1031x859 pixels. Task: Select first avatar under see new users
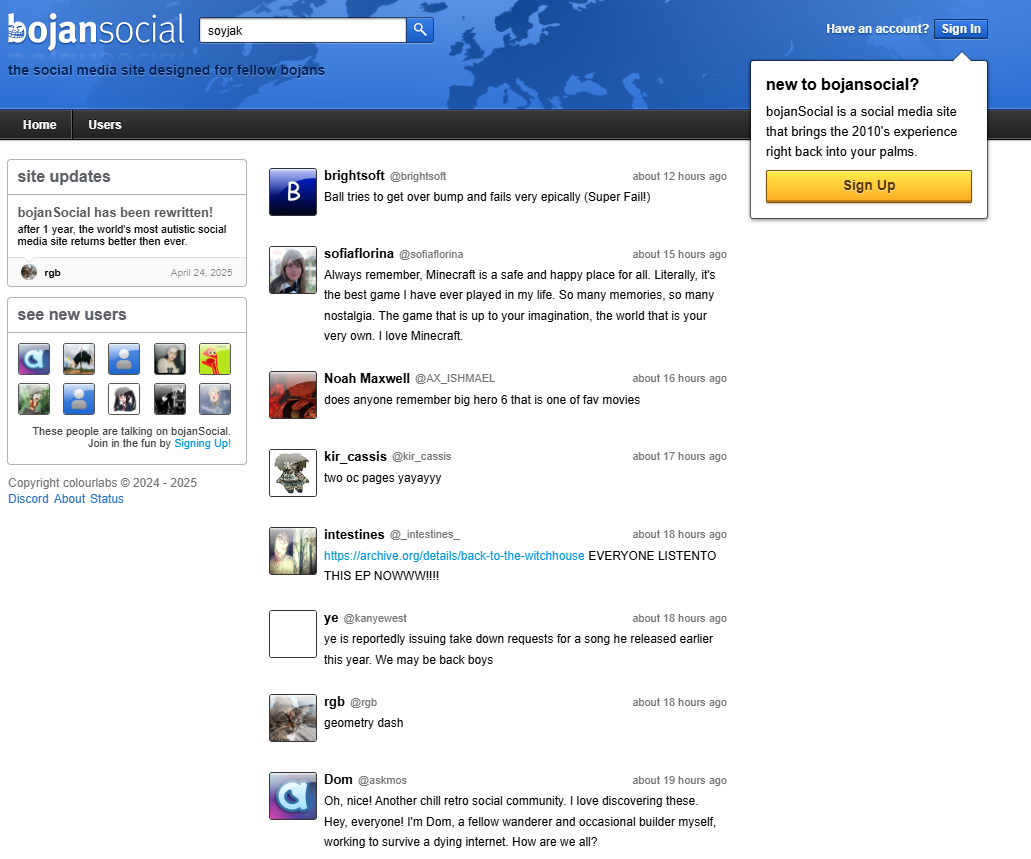tap(34, 359)
